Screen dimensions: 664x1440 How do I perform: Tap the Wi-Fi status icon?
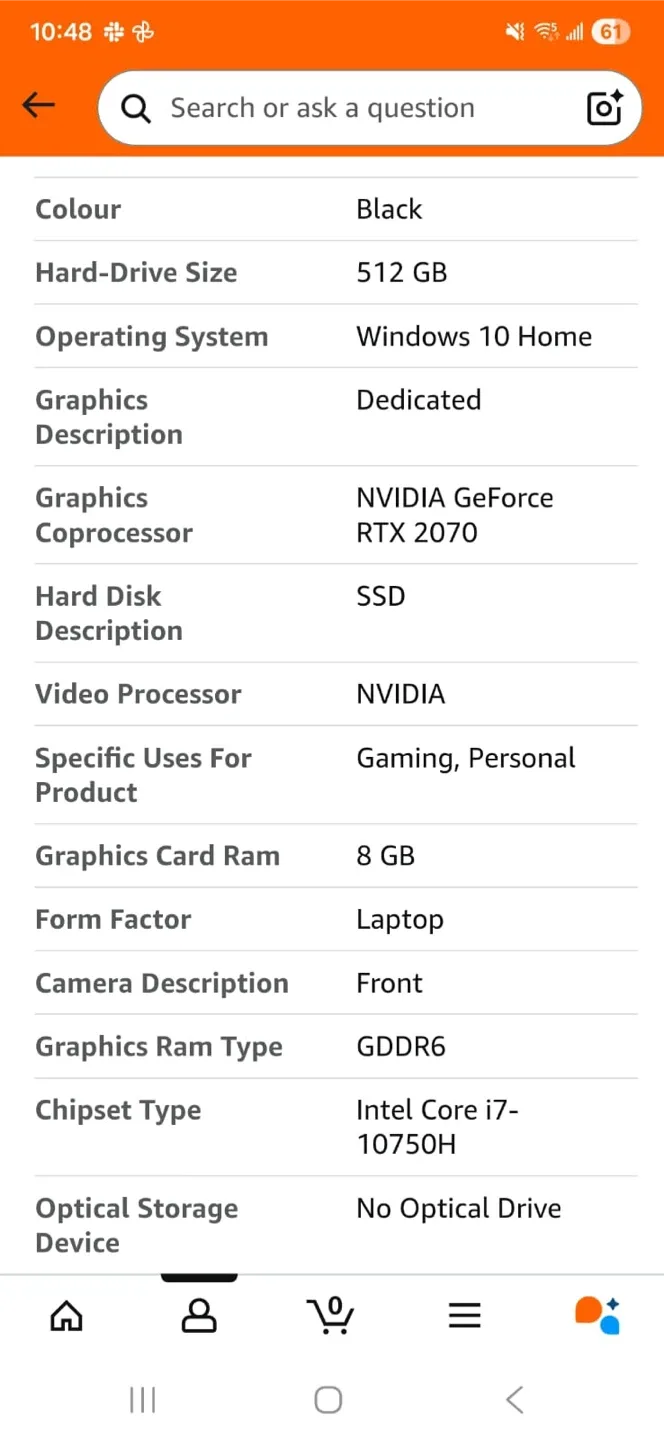pyautogui.click(x=546, y=31)
